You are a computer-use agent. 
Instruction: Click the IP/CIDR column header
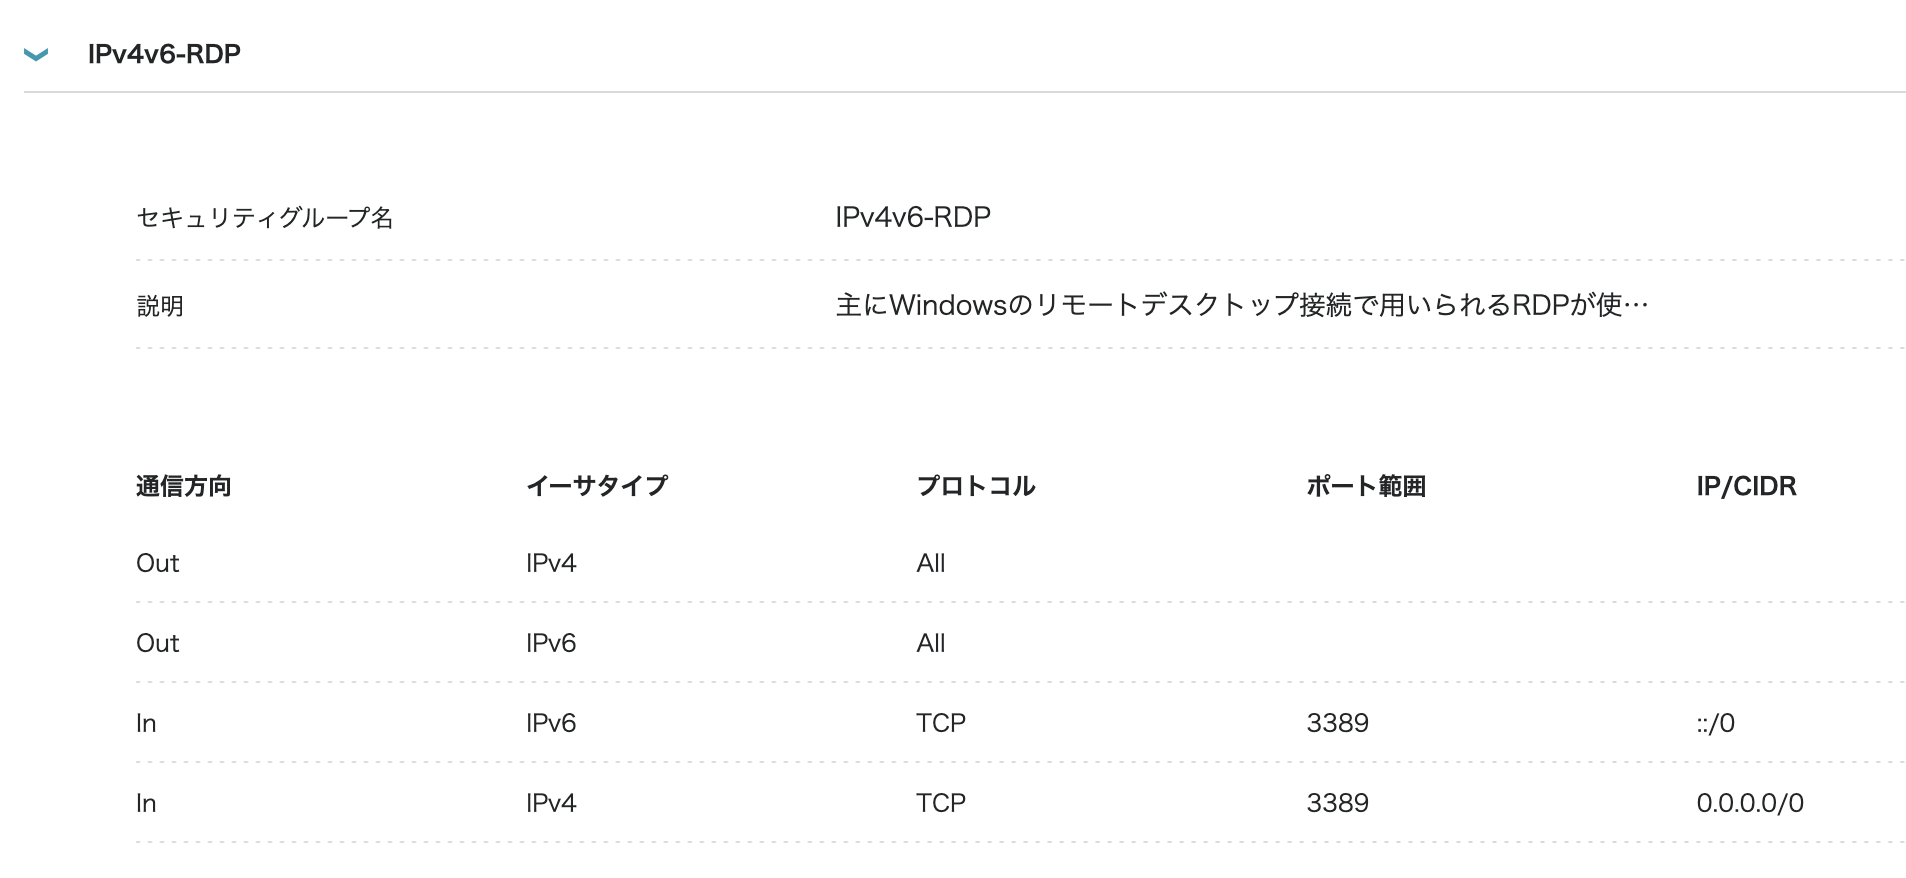pos(1746,486)
